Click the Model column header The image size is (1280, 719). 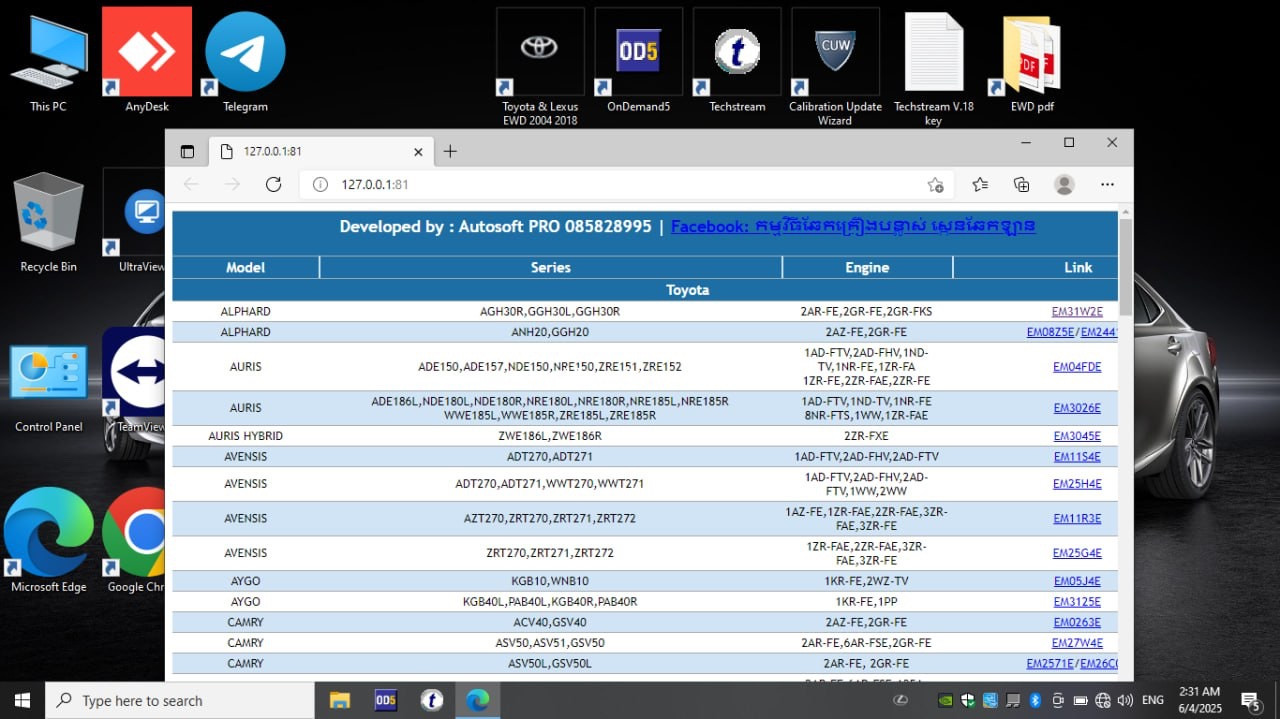pyautogui.click(x=245, y=267)
